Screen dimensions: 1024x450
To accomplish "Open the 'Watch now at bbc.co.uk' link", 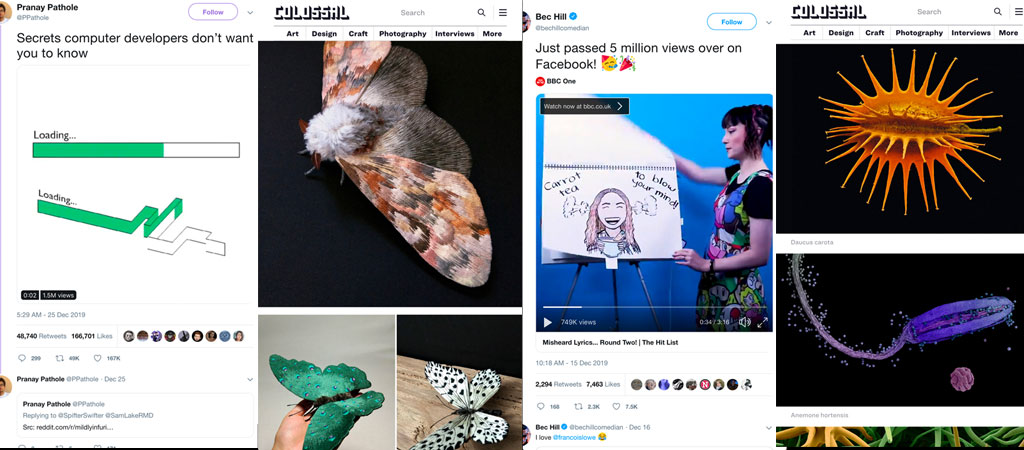I will pos(584,106).
